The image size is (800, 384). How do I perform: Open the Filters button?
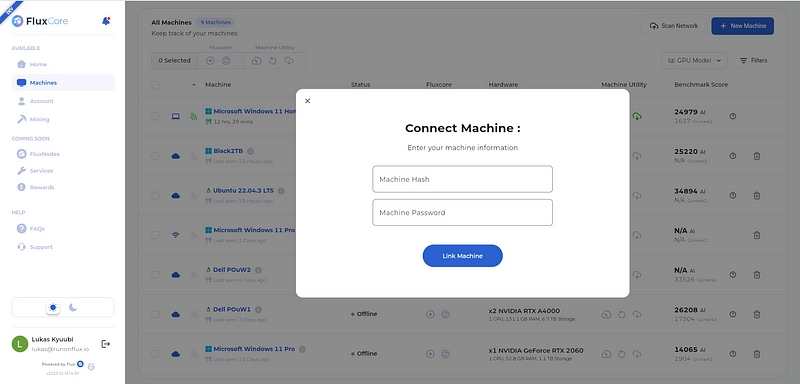[754, 60]
